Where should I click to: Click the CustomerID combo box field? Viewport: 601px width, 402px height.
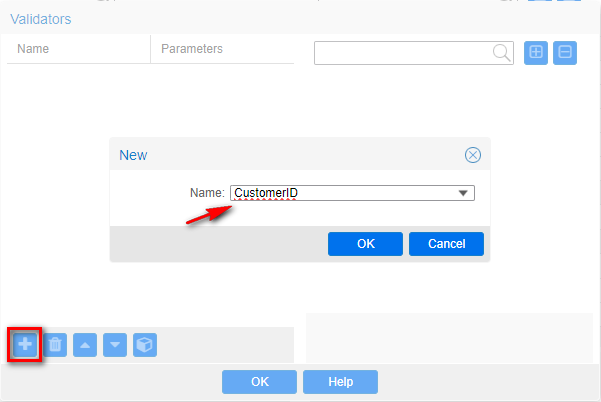tap(340, 193)
